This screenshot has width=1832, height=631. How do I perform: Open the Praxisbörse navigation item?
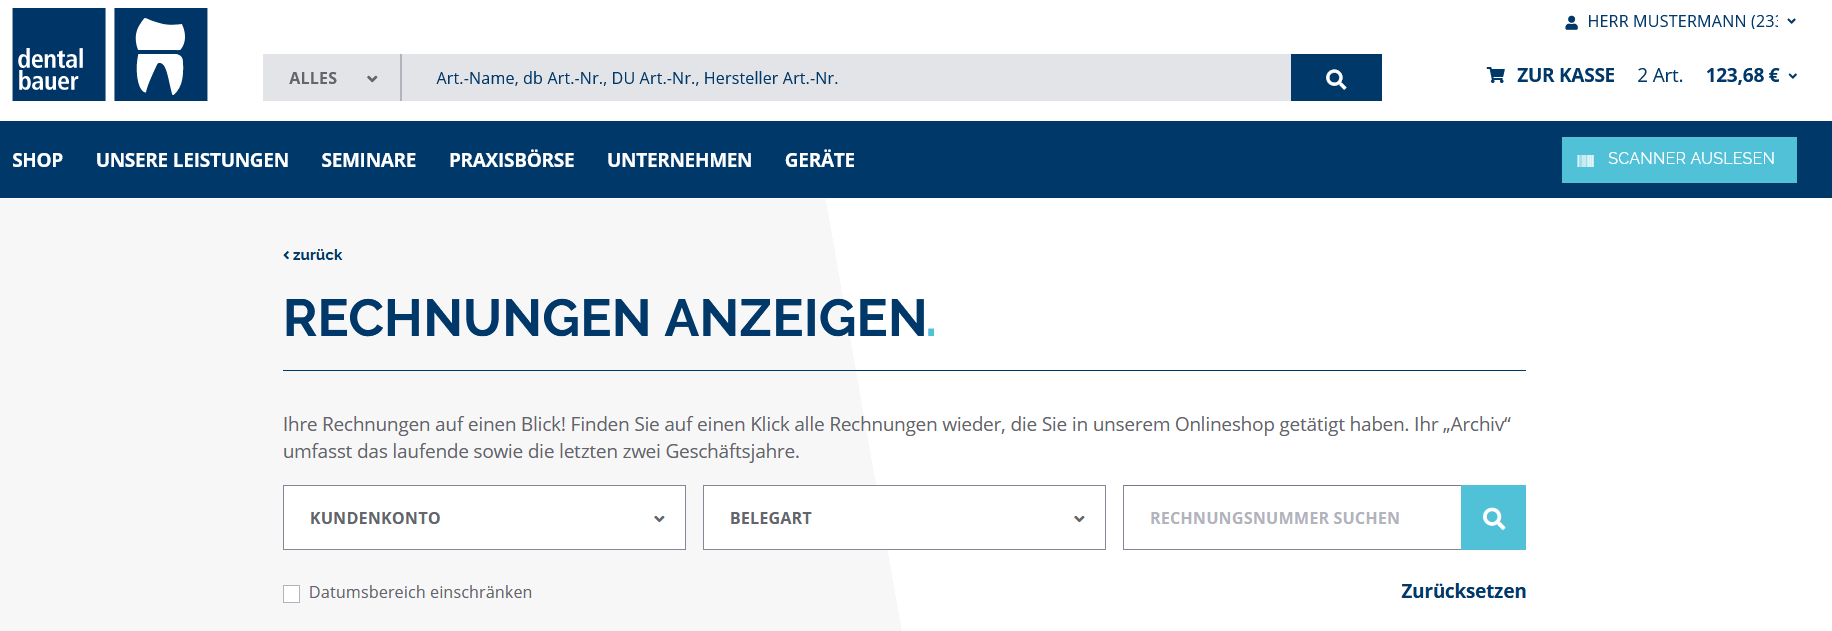click(511, 160)
